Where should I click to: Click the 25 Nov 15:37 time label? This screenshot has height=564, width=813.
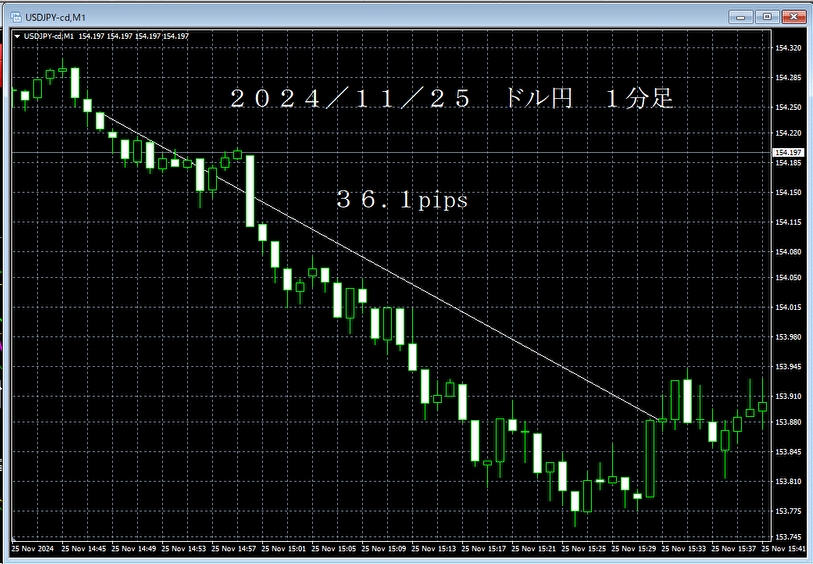[x=734, y=548]
